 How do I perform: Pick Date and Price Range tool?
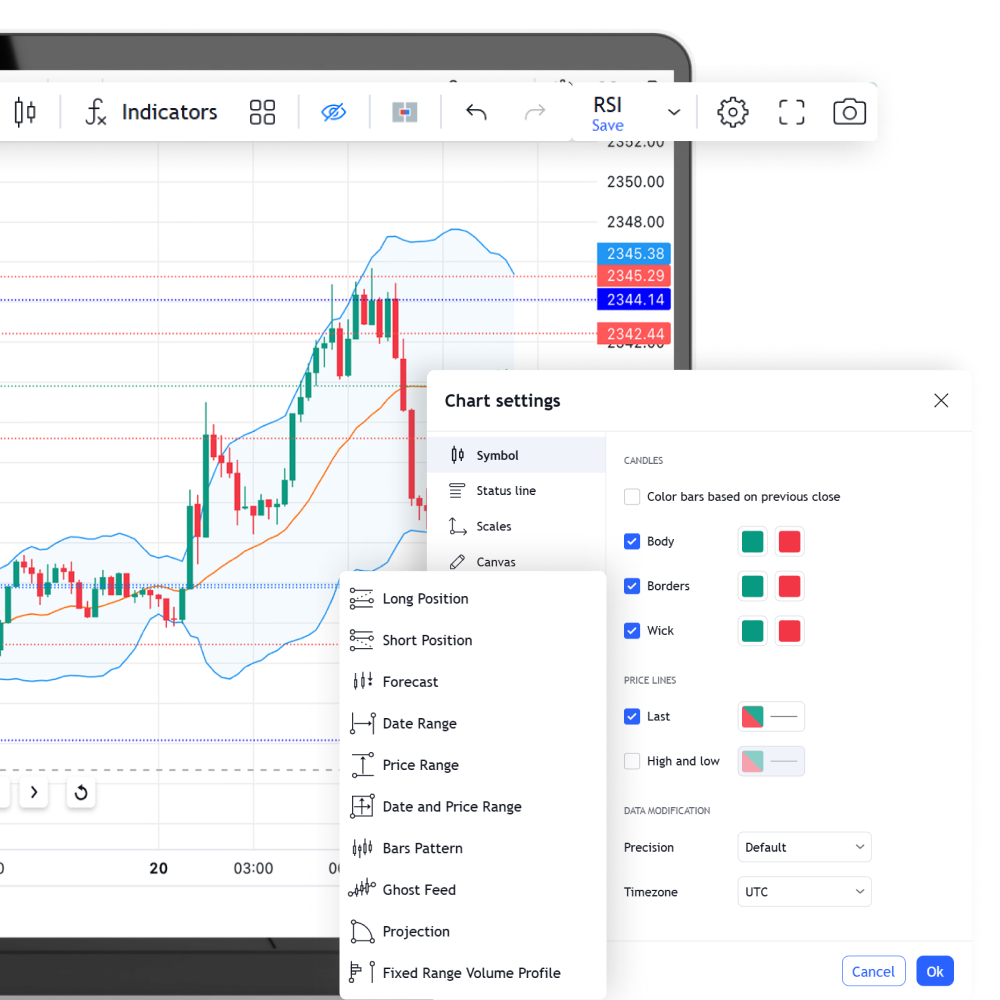click(473, 807)
